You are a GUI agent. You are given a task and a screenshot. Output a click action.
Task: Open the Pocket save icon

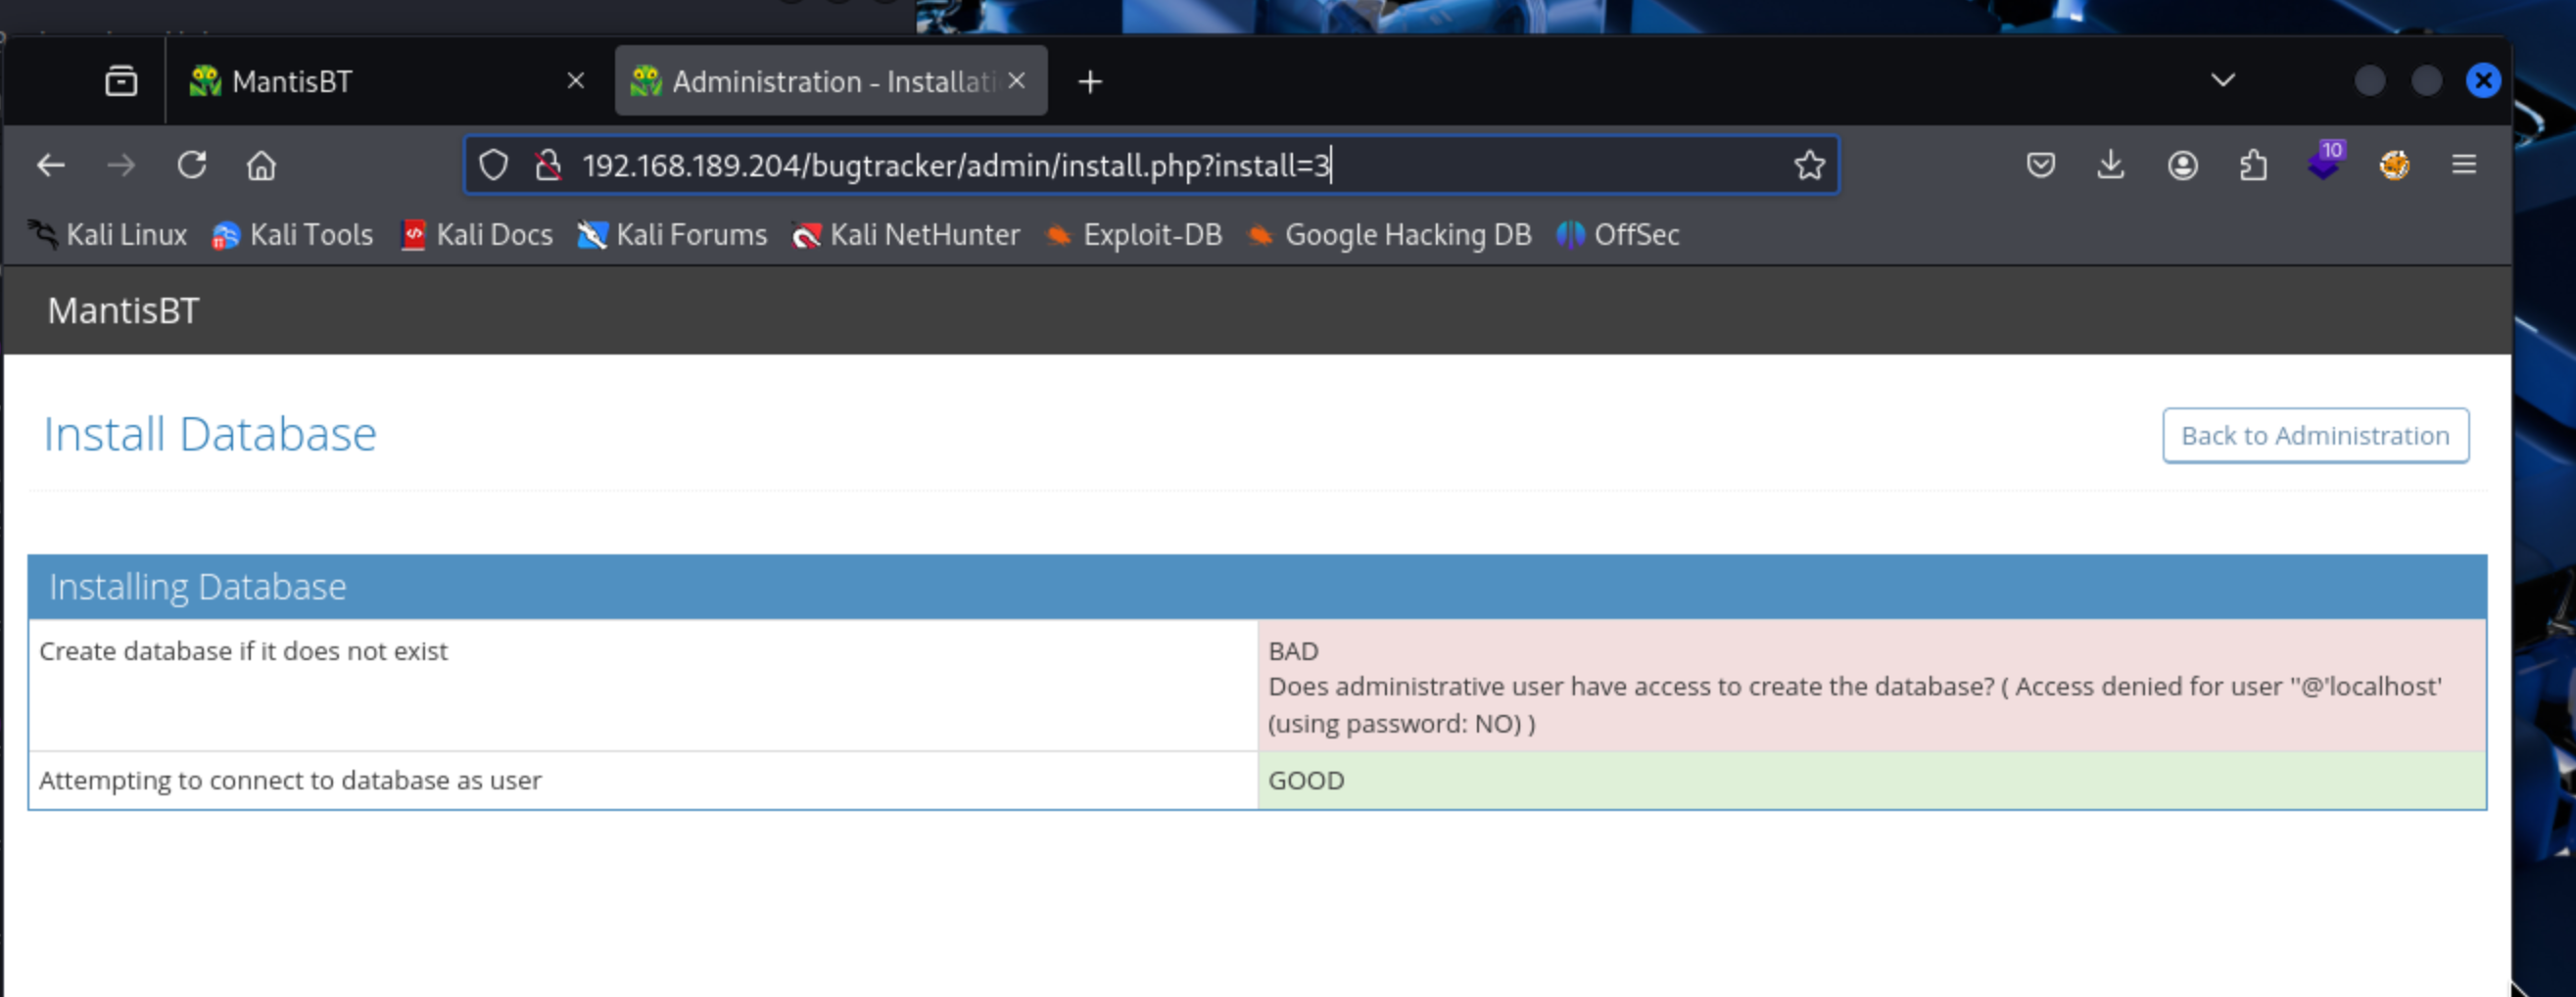(2040, 164)
